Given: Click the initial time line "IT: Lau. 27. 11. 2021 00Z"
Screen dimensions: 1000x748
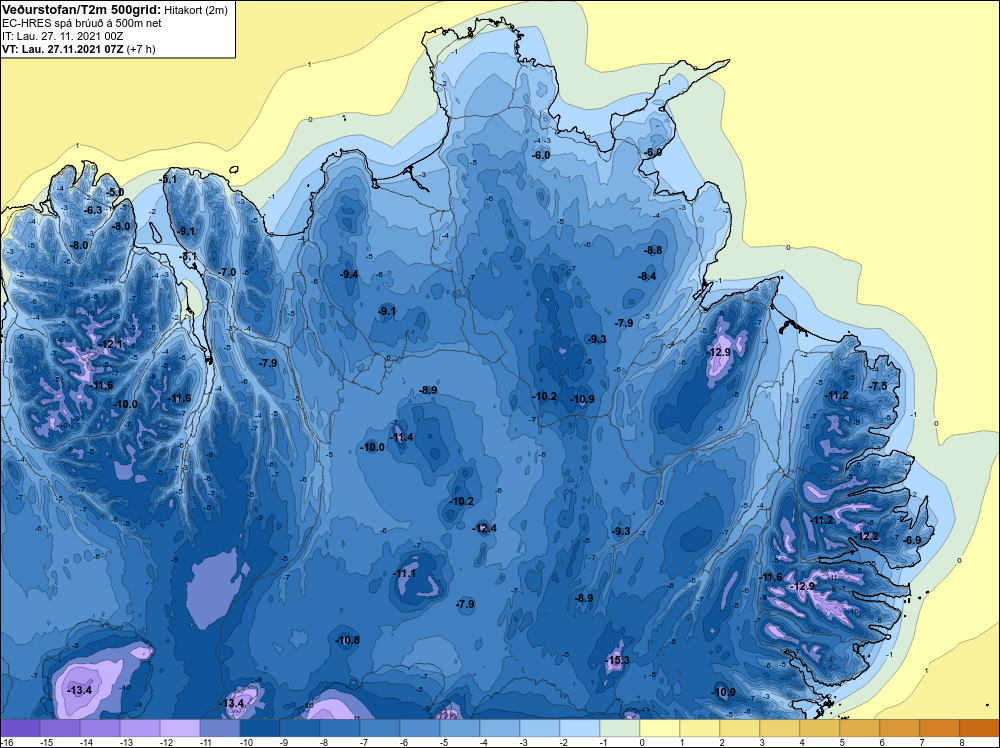Looking at the screenshot, I should 62,36.
